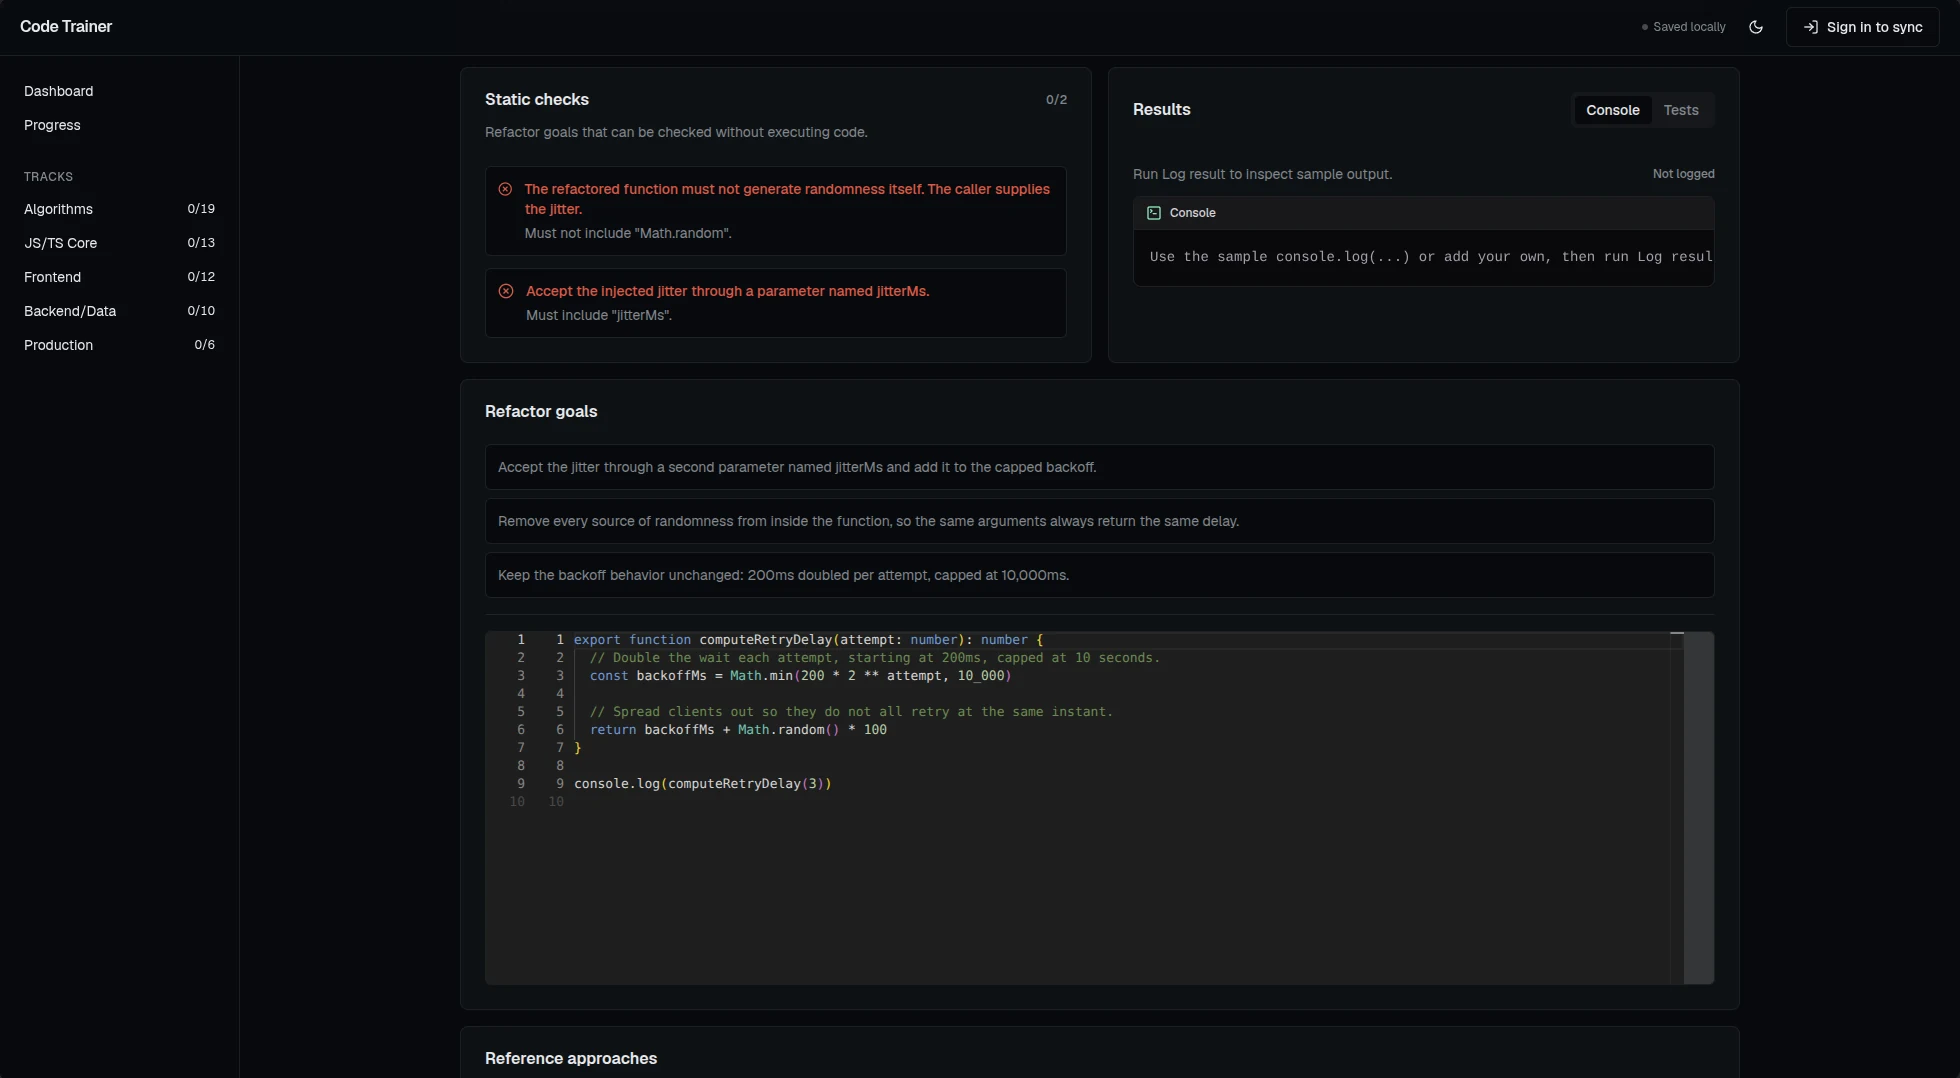Click goal about second parameter jitterMs
This screenshot has width=1960, height=1078.
[1099, 467]
